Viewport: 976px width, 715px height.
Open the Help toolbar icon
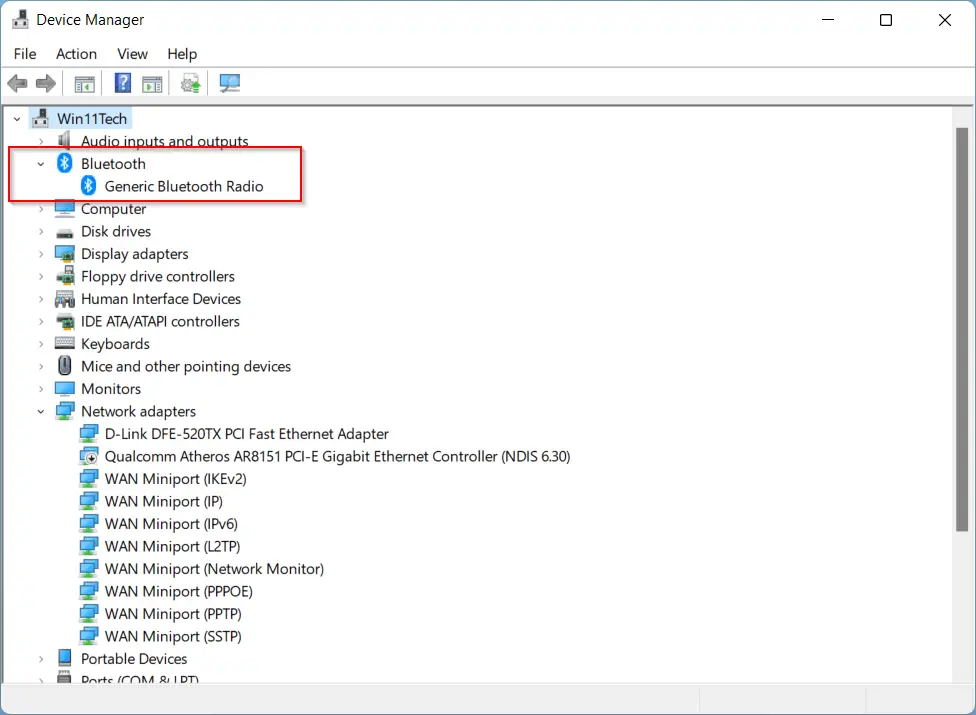123,83
